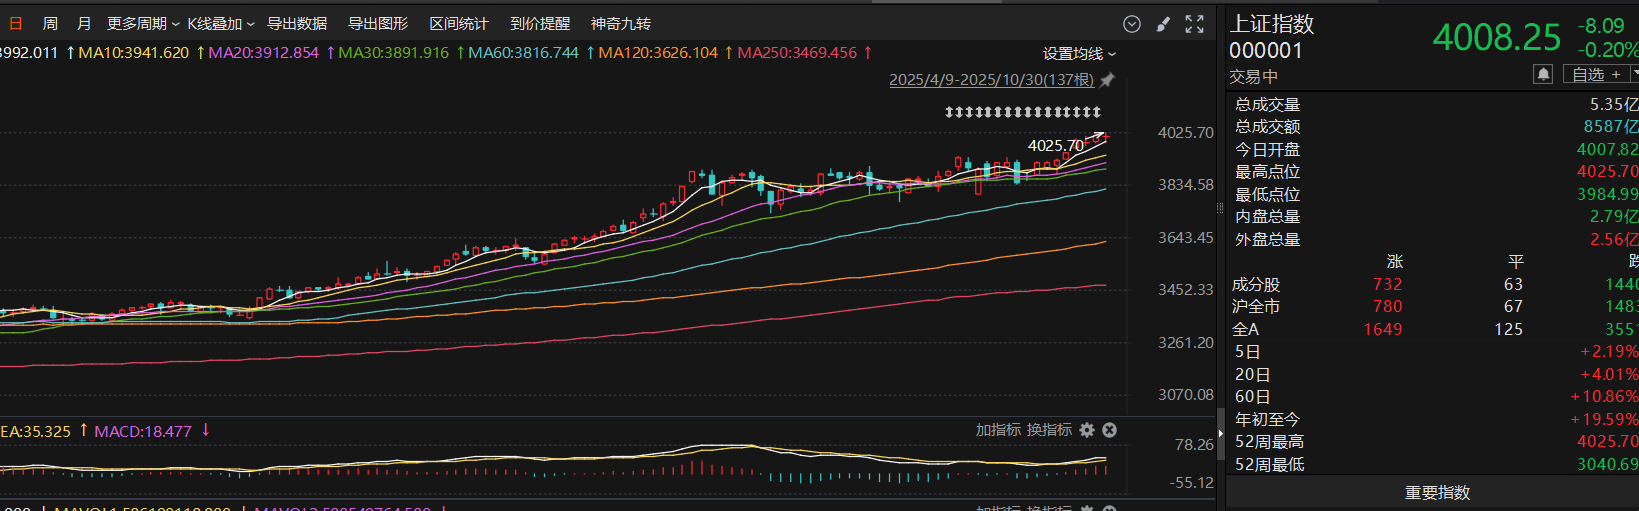Image resolution: width=1639 pixels, height=511 pixels.
Task: Click the 60日 change row label
Action: [x=1252, y=397]
